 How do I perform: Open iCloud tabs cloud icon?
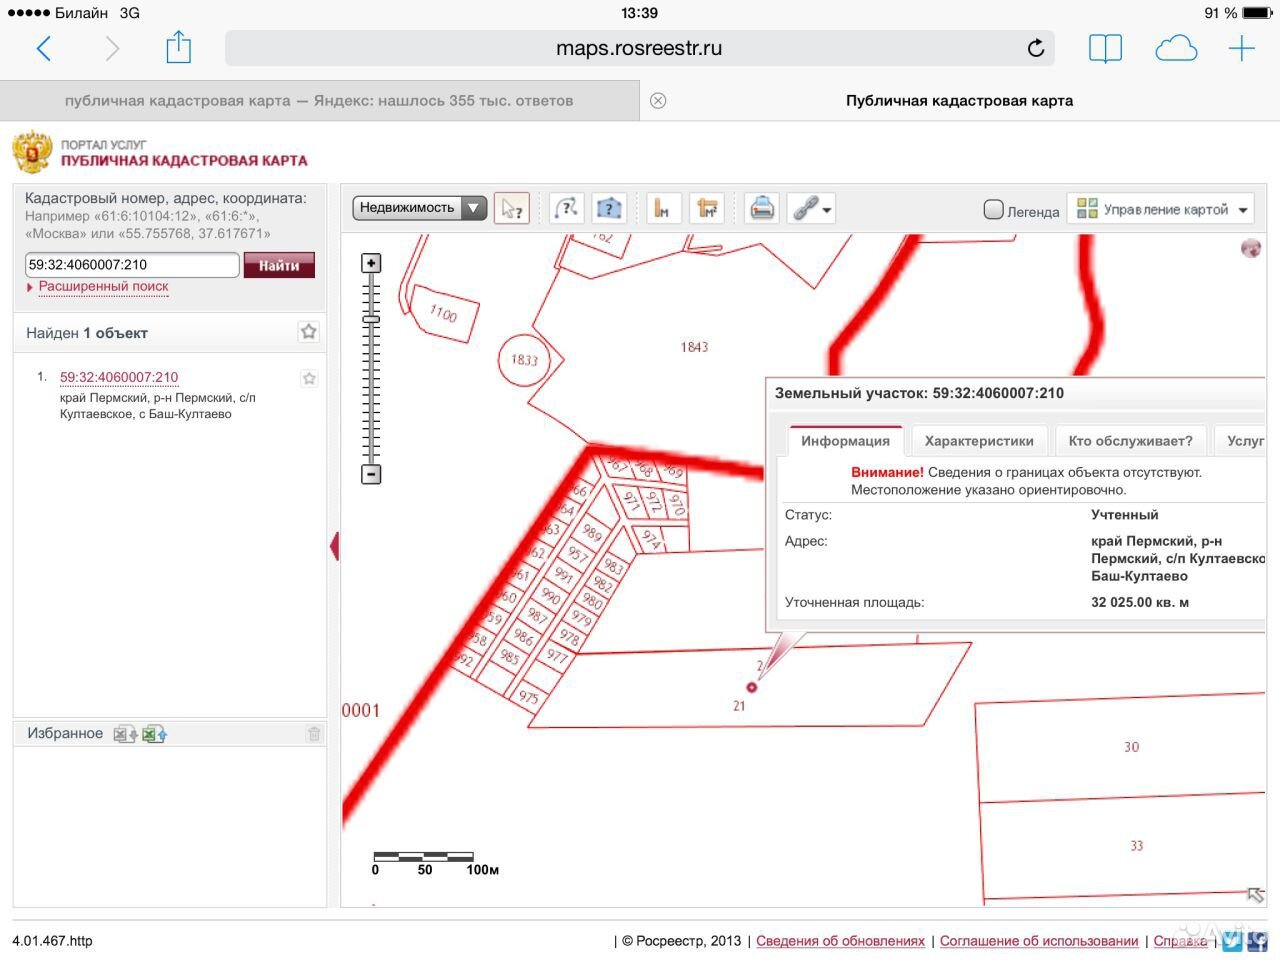point(1176,48)
